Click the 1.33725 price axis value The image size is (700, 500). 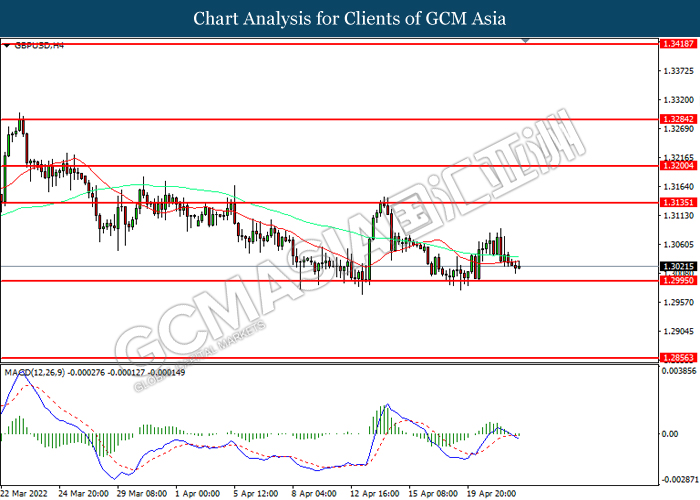point(679,71)
